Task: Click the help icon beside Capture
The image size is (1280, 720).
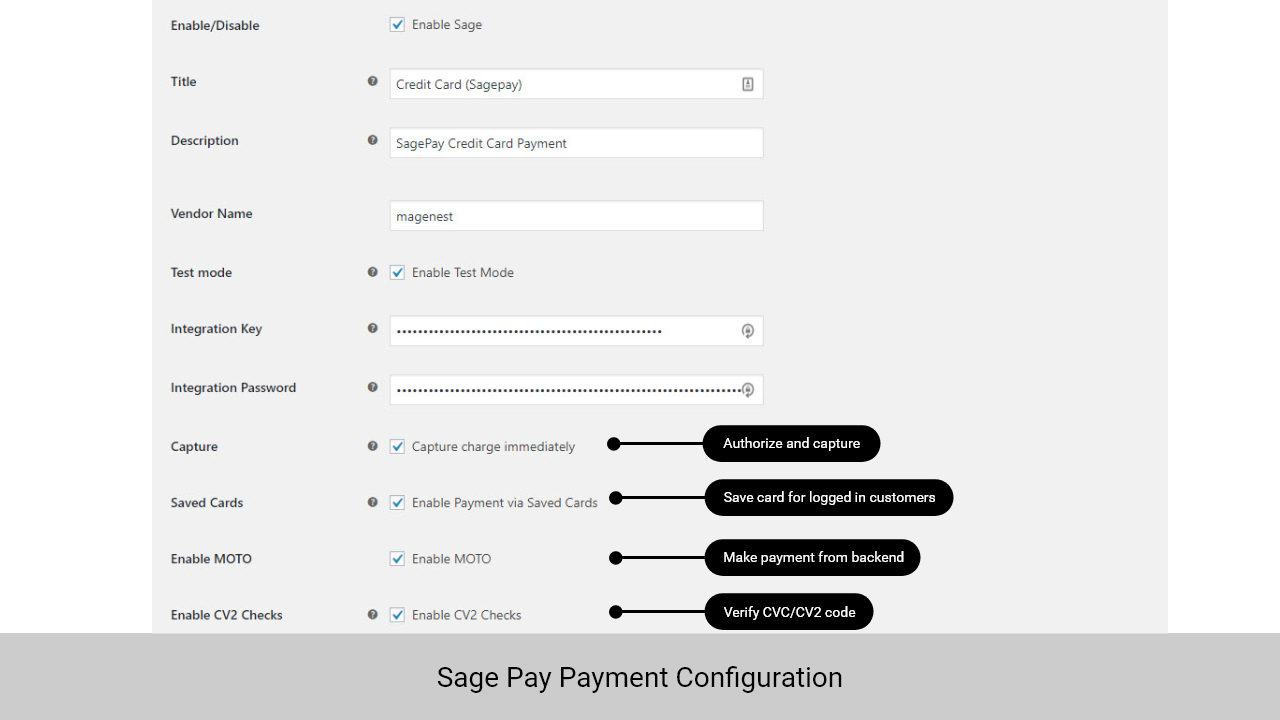Action: pyautogui.click(x=373, y=446)
